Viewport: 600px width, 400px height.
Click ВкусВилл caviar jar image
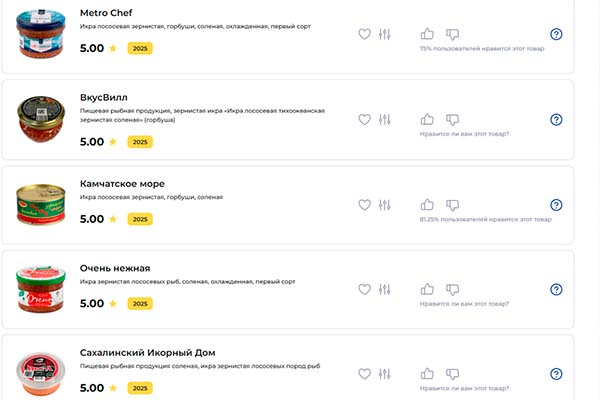38,120
